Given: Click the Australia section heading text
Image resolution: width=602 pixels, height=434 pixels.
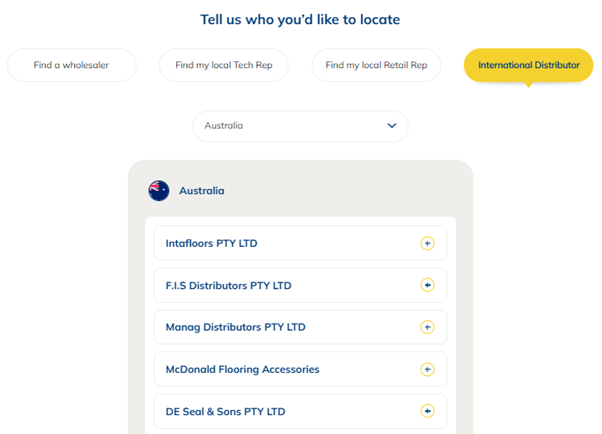Looking at the screenshot, I should pos(201,190).
